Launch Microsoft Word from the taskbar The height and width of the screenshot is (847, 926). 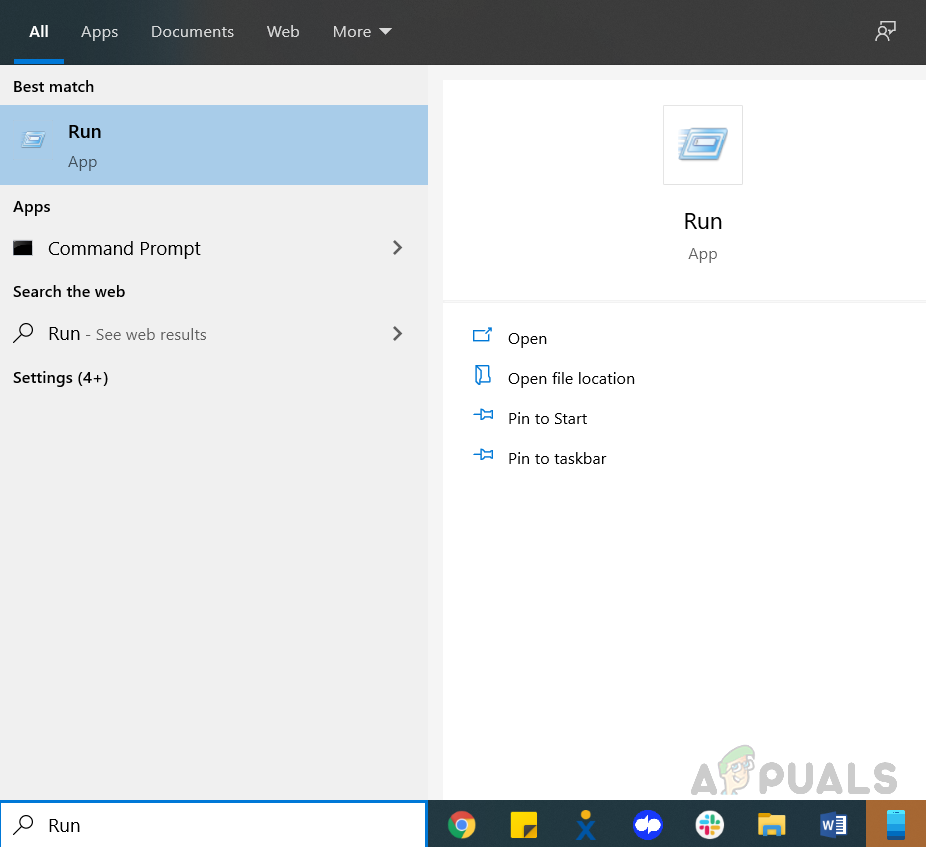(832, 825)
